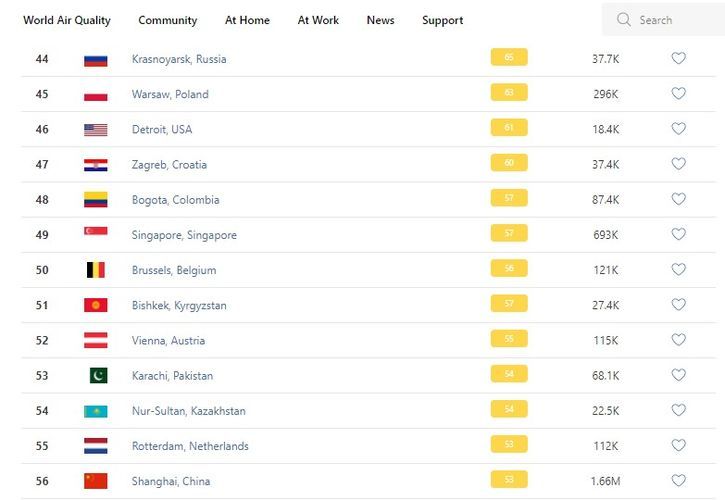Open the Community menu
This screenshot has height=500, width=725.
(168, 20)
